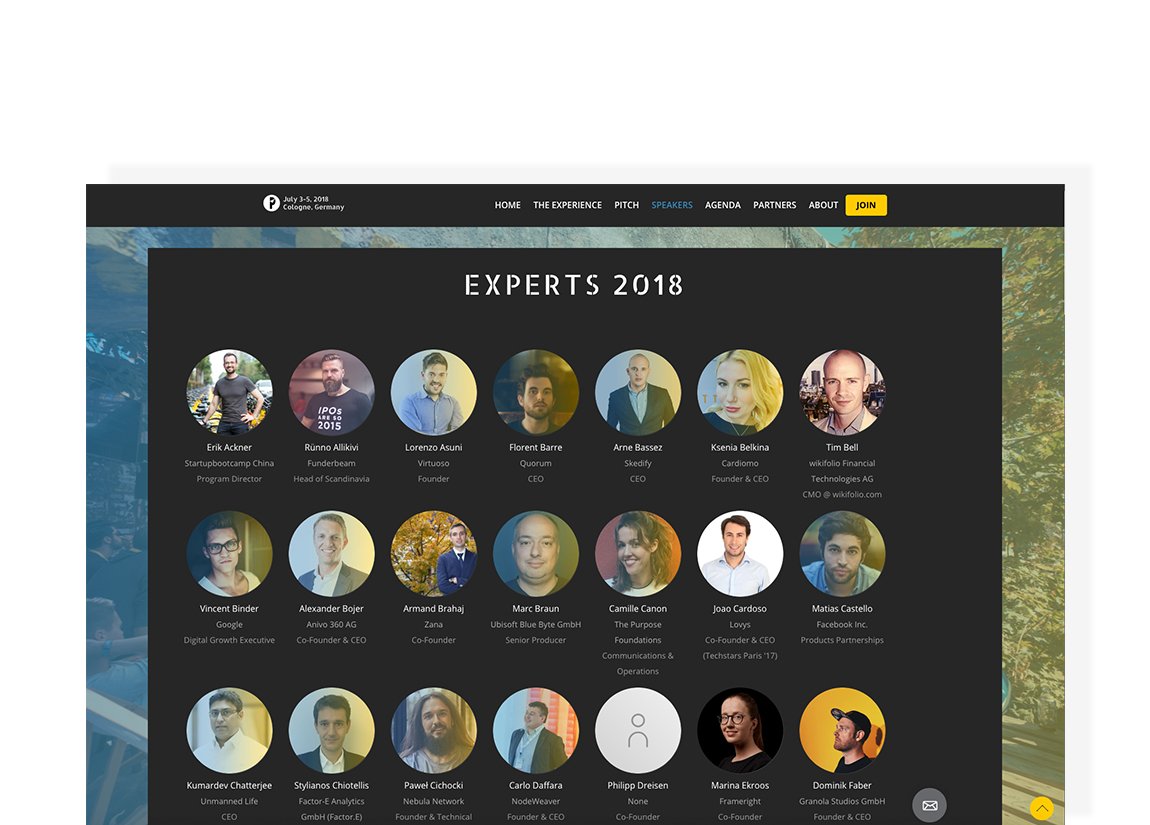The image size is (1150, 825).
Task: Select Ksenia Belkina's portrait
Action: [740, 392]
